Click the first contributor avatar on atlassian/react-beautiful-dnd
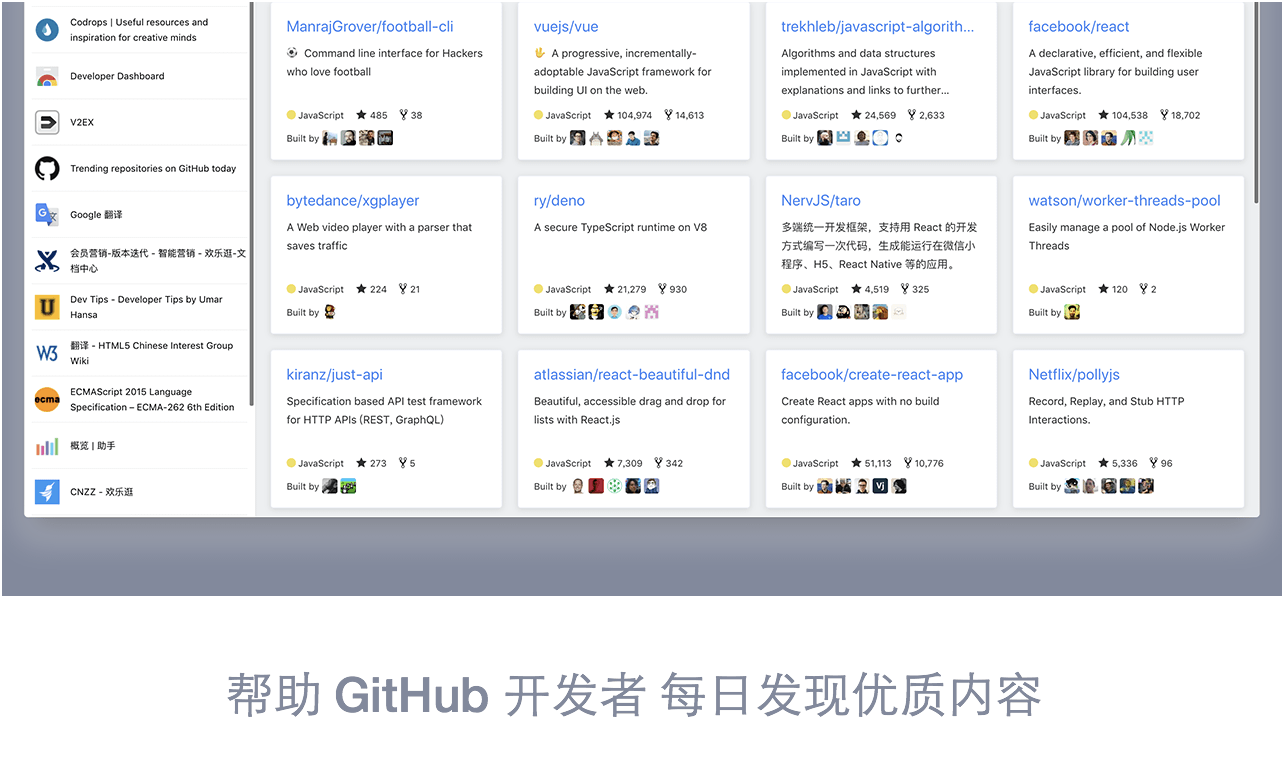This screenshot has height=772, width=1286. tap(577, 486)
